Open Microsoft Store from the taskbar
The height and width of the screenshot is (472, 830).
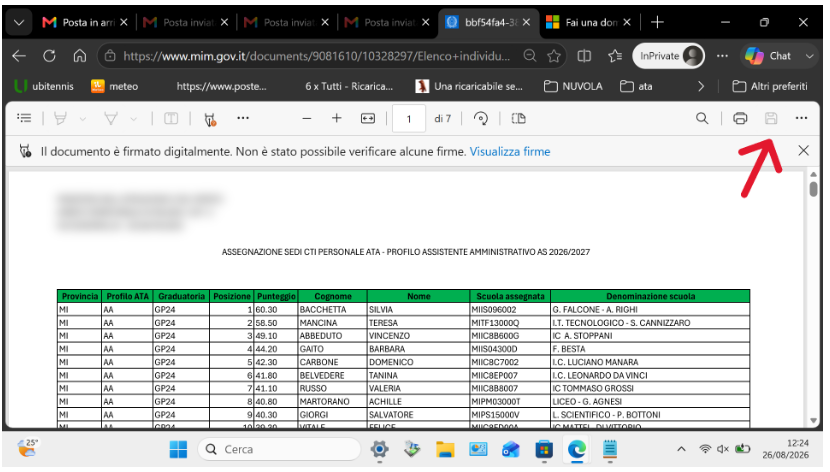click(x=544, y=450)
